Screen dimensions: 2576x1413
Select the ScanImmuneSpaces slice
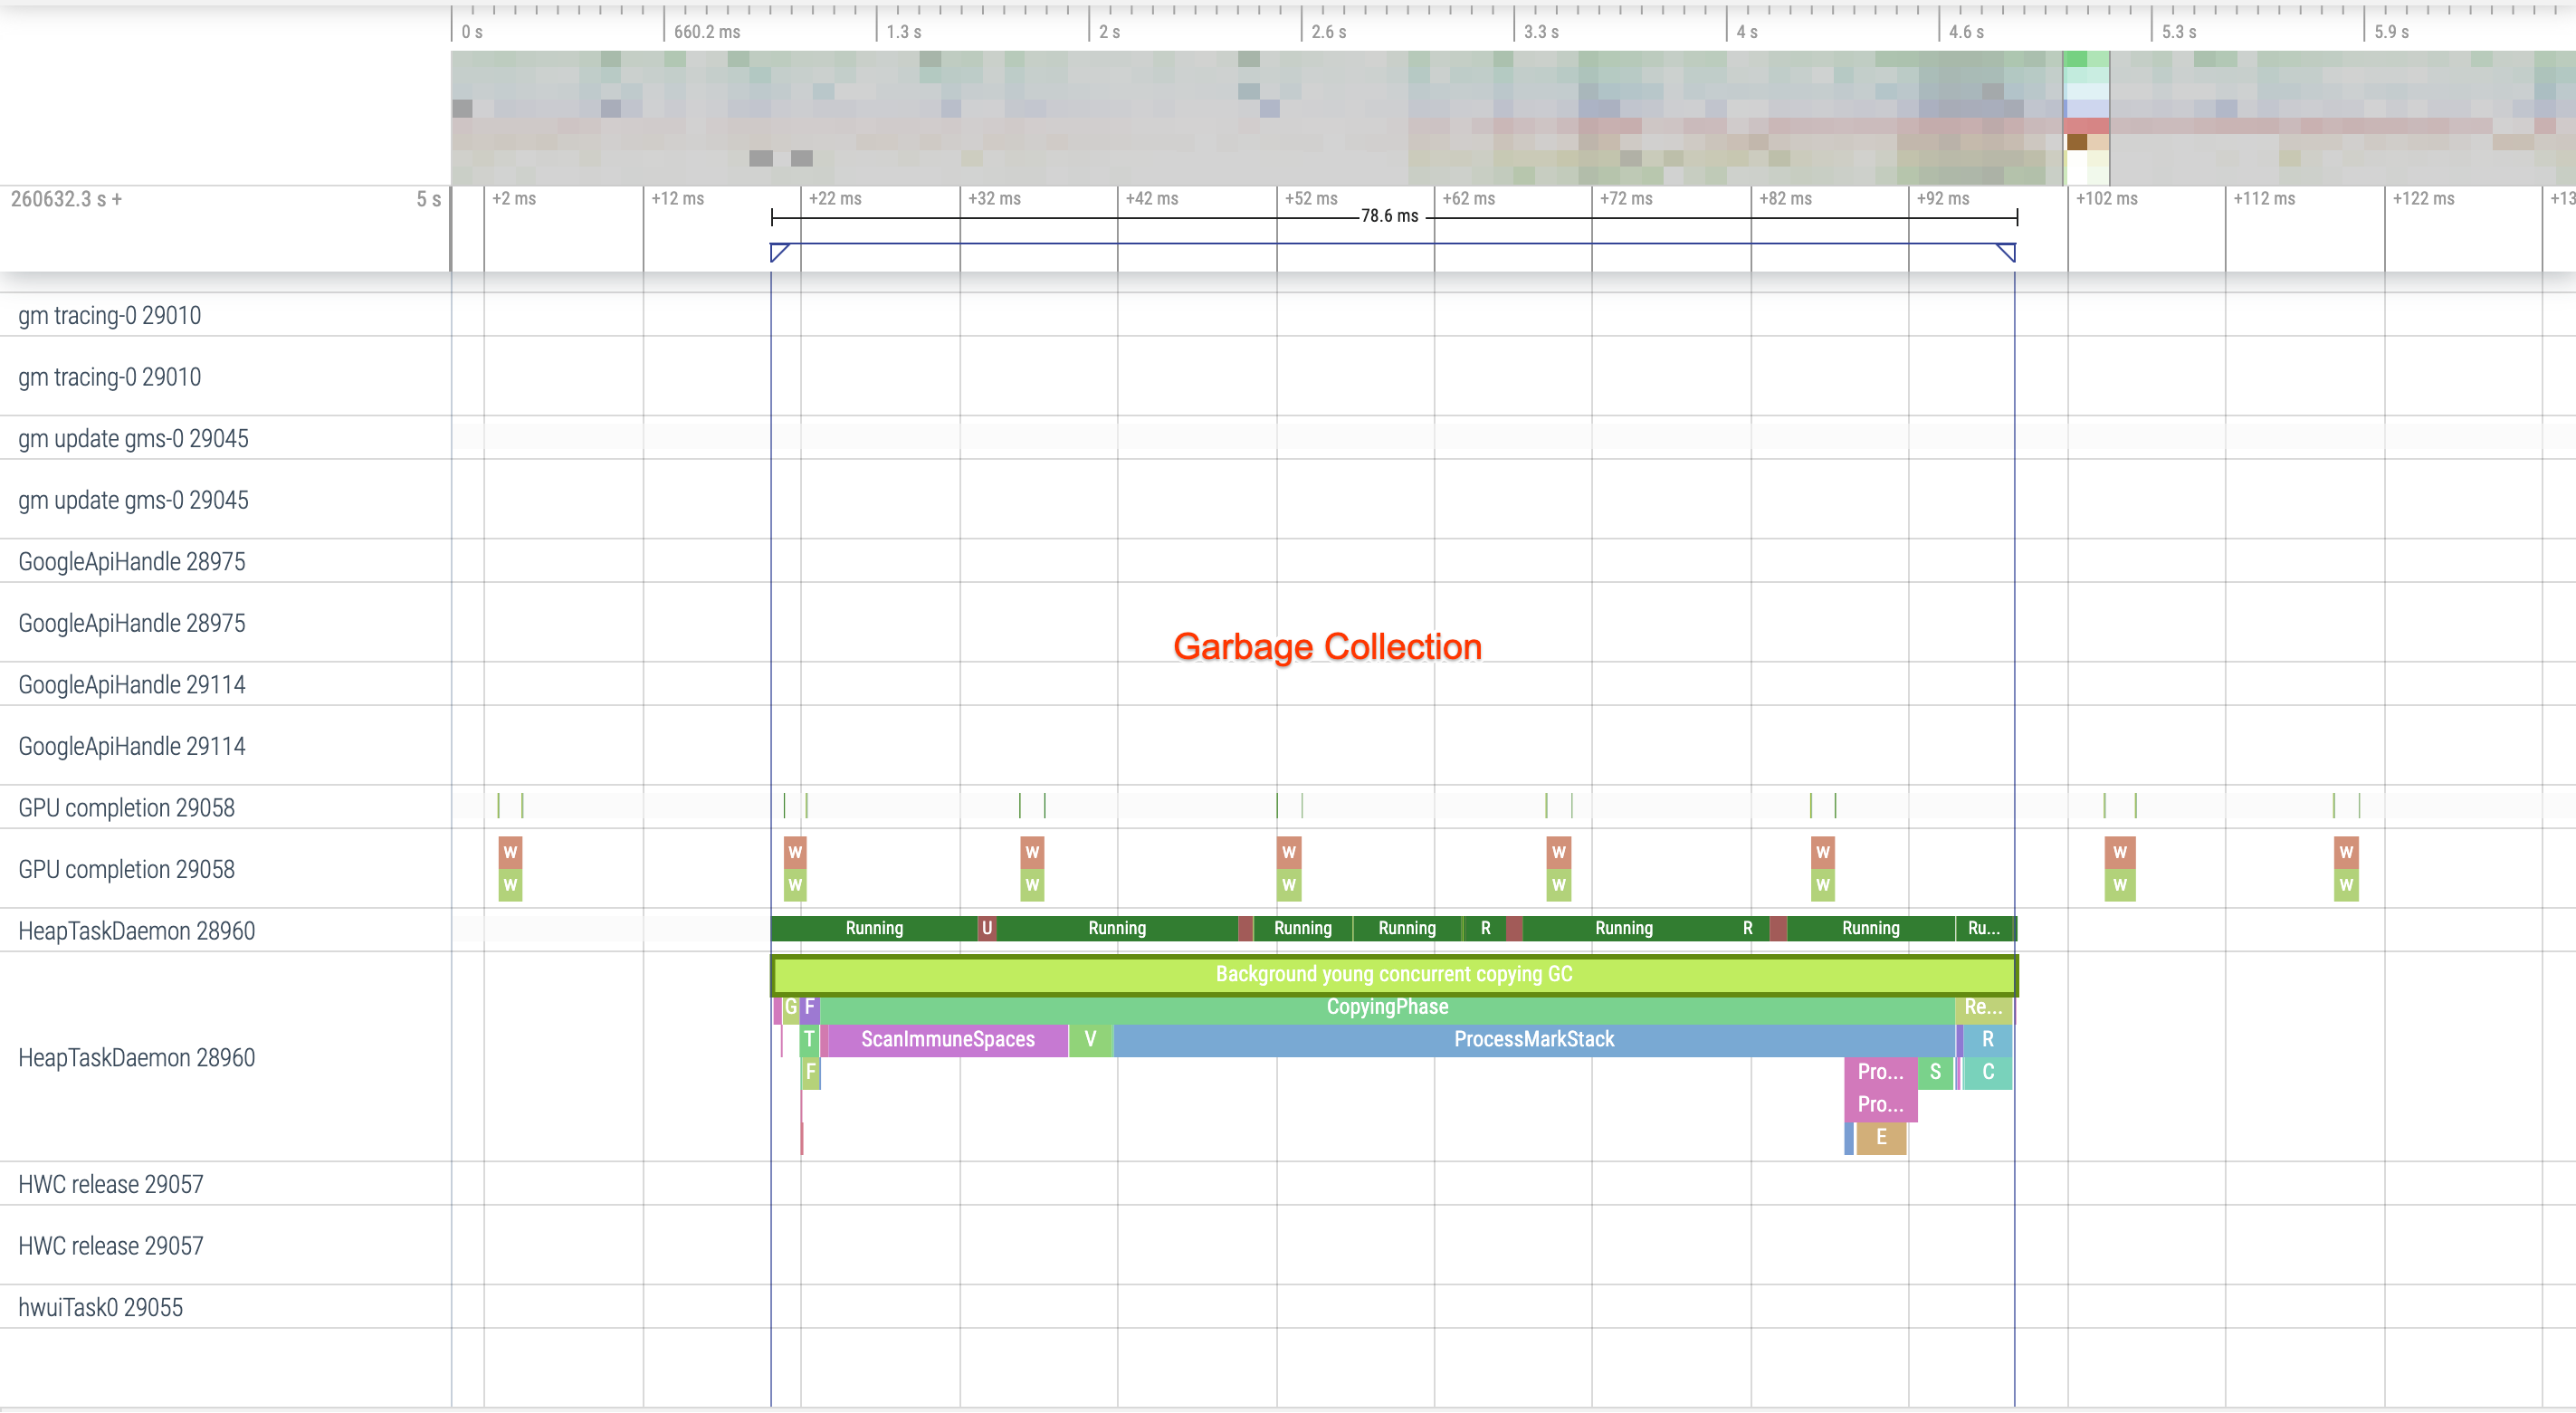point(947,1040)
